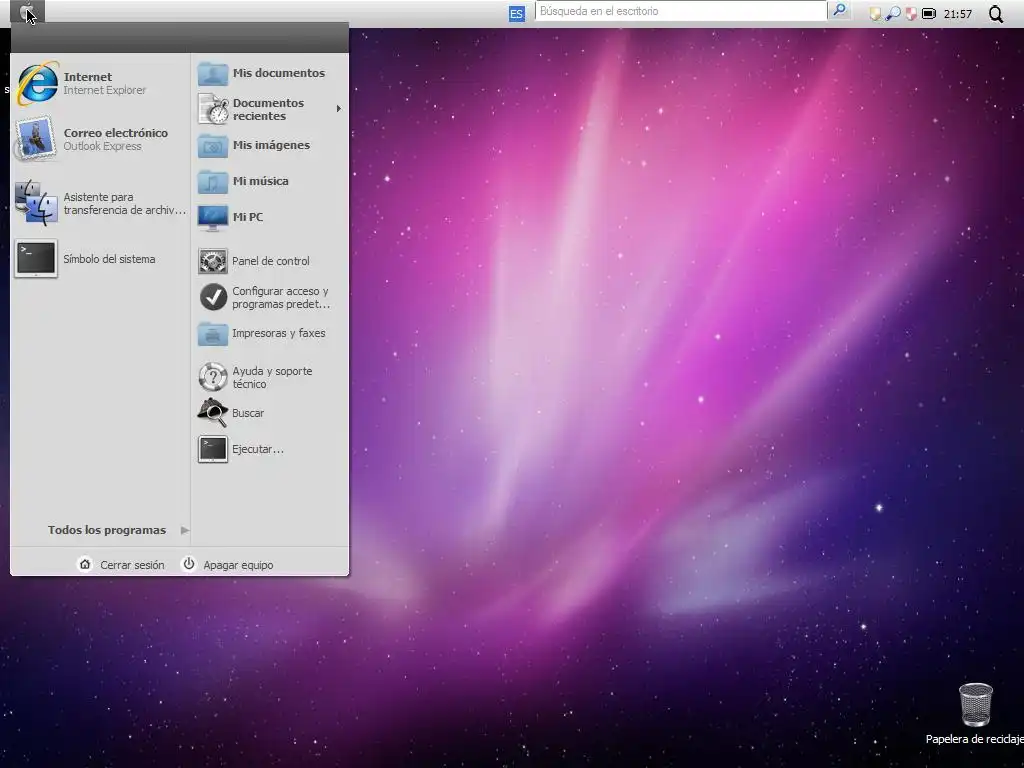Click Cerrar sesión house icon
Screen dimensions: 1024x768
[85, 564]
